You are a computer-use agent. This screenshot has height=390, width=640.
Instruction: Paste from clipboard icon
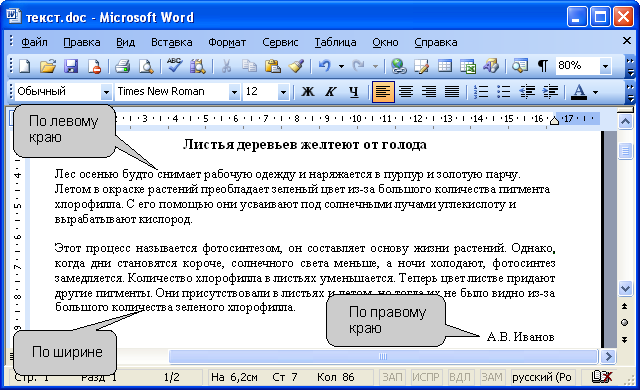coord(272,66)
